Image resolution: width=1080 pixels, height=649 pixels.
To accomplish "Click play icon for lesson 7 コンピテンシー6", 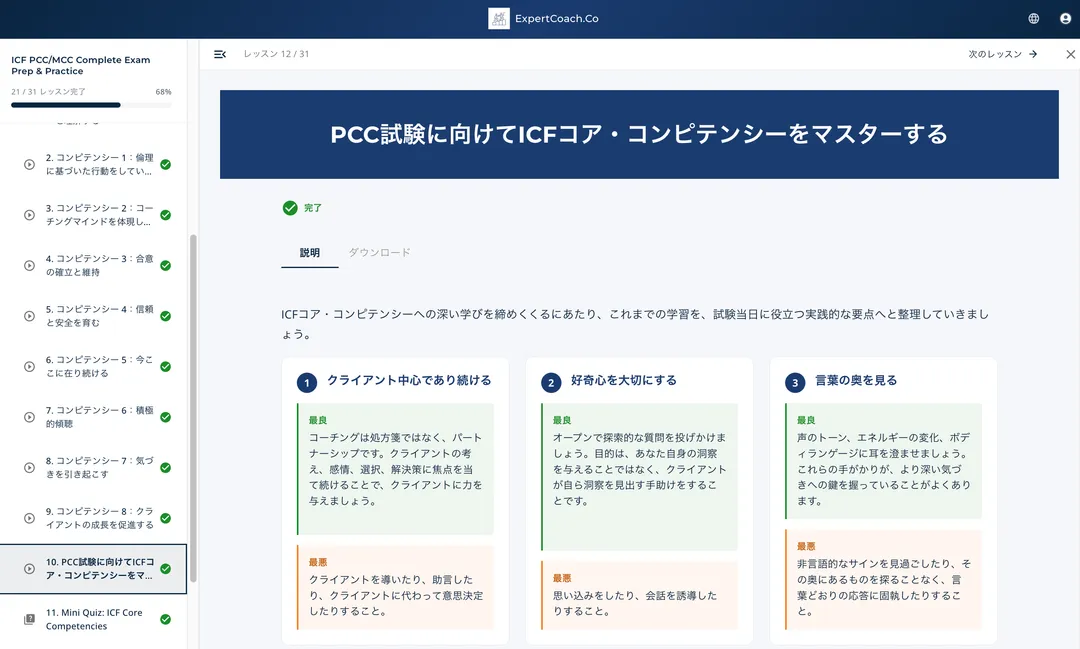I will tap(30, 417).
